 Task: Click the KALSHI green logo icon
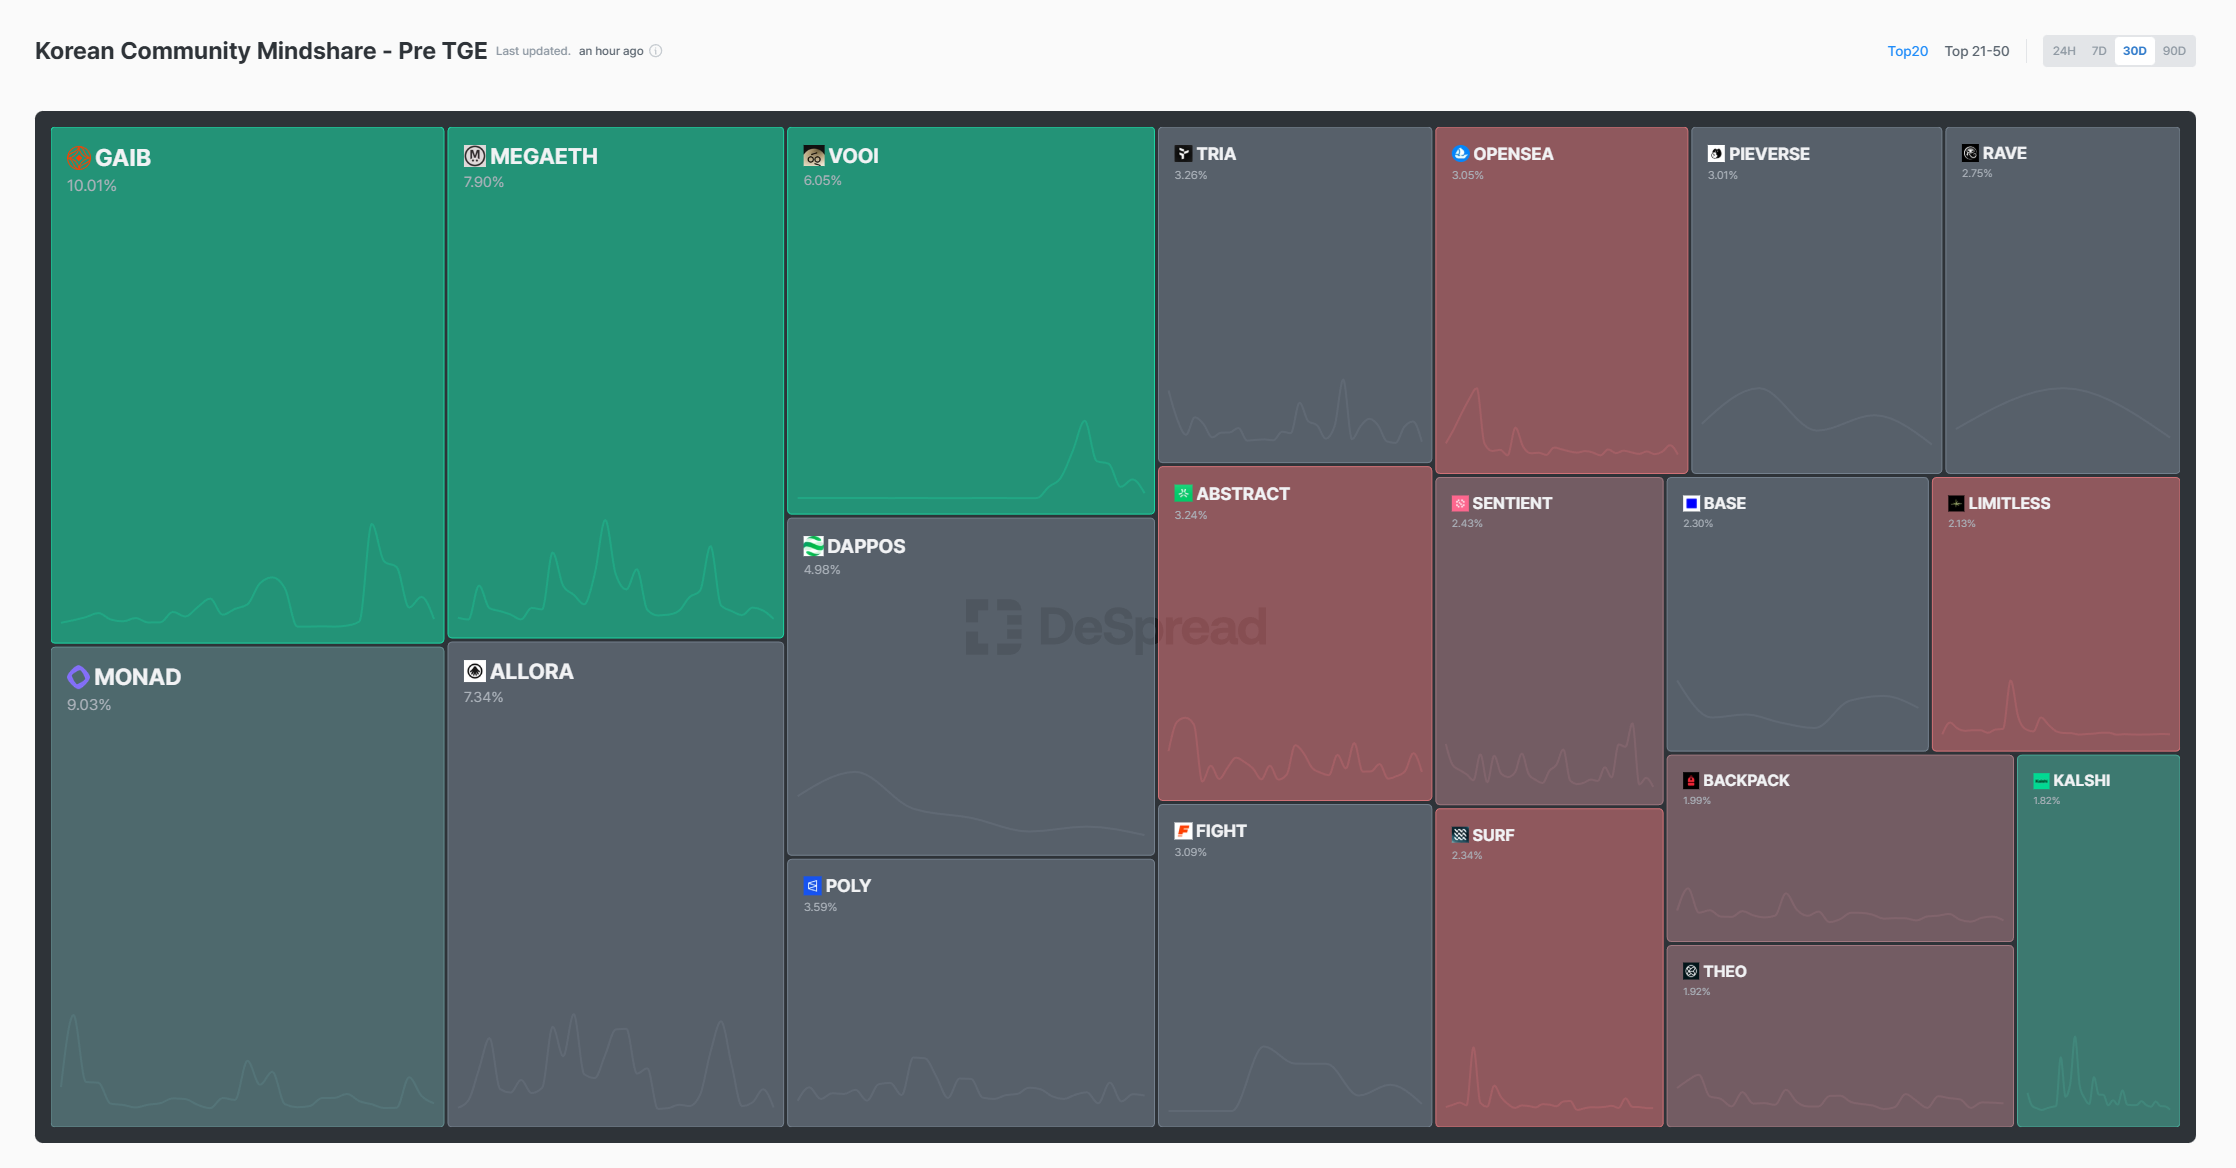[x=2041, y=781]
